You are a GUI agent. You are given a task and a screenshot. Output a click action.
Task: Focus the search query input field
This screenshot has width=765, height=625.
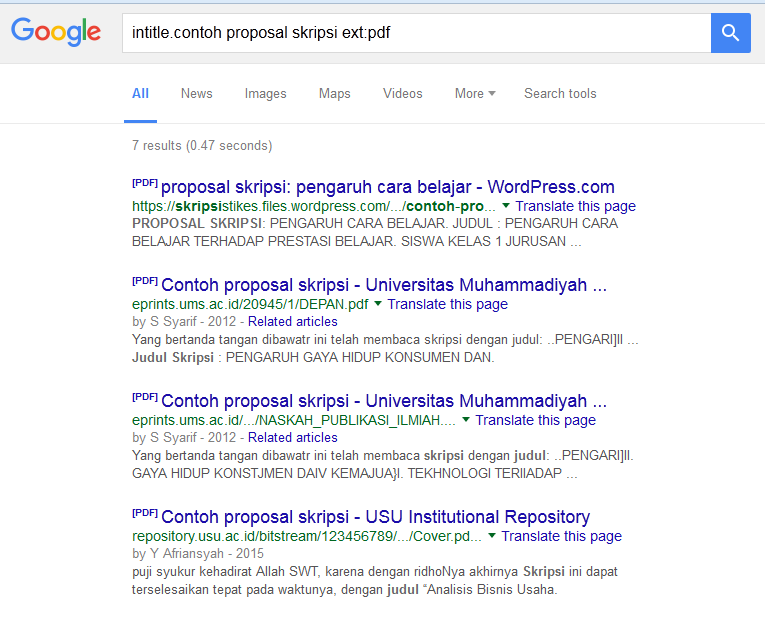click(416, 33)
